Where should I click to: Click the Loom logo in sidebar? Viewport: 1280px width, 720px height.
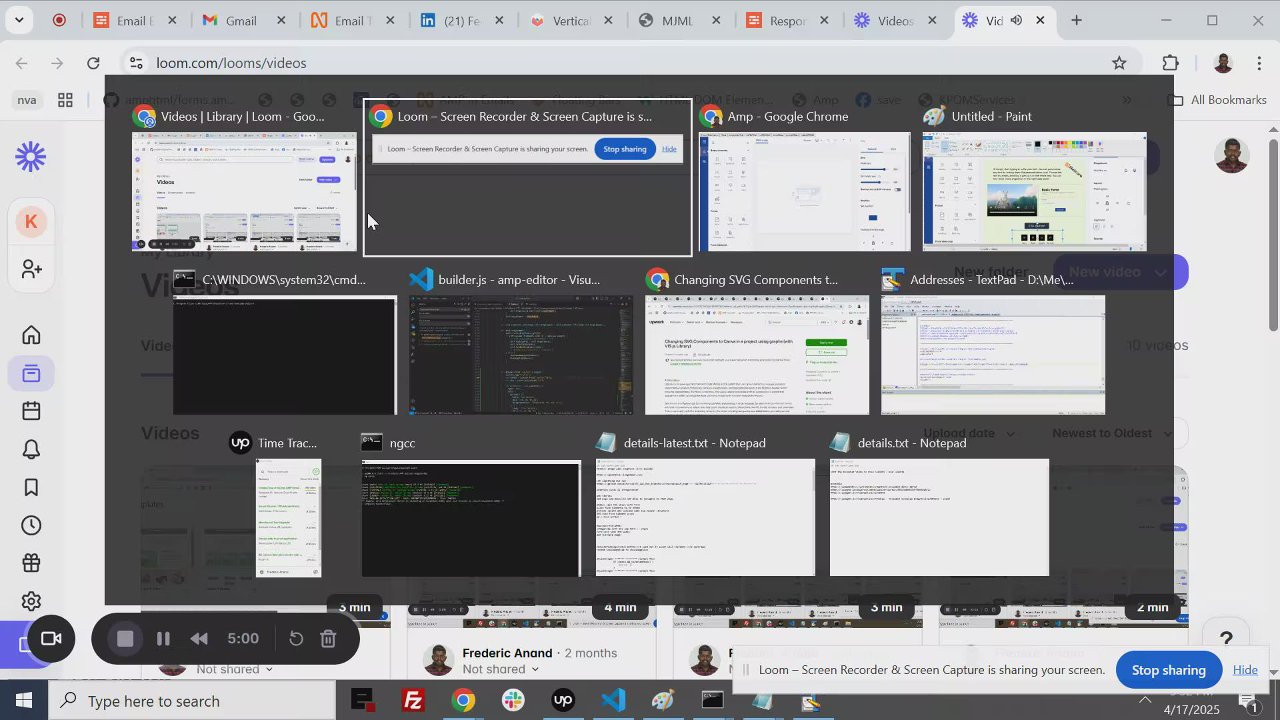click(x=31, y=156)
